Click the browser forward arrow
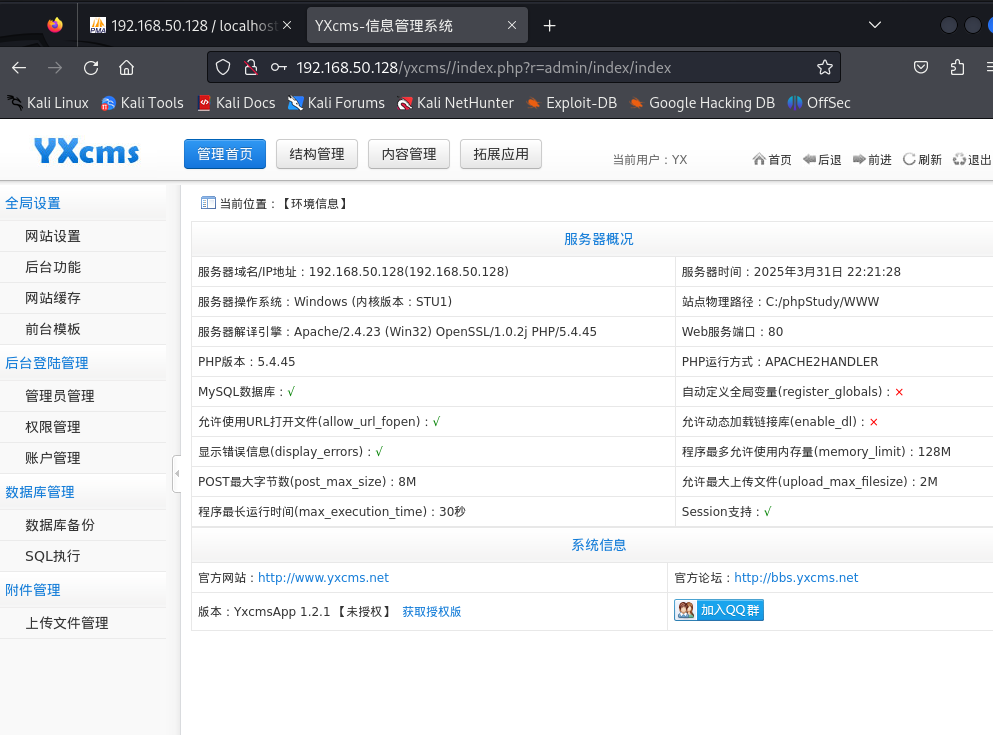 click(x=55, y=68)
